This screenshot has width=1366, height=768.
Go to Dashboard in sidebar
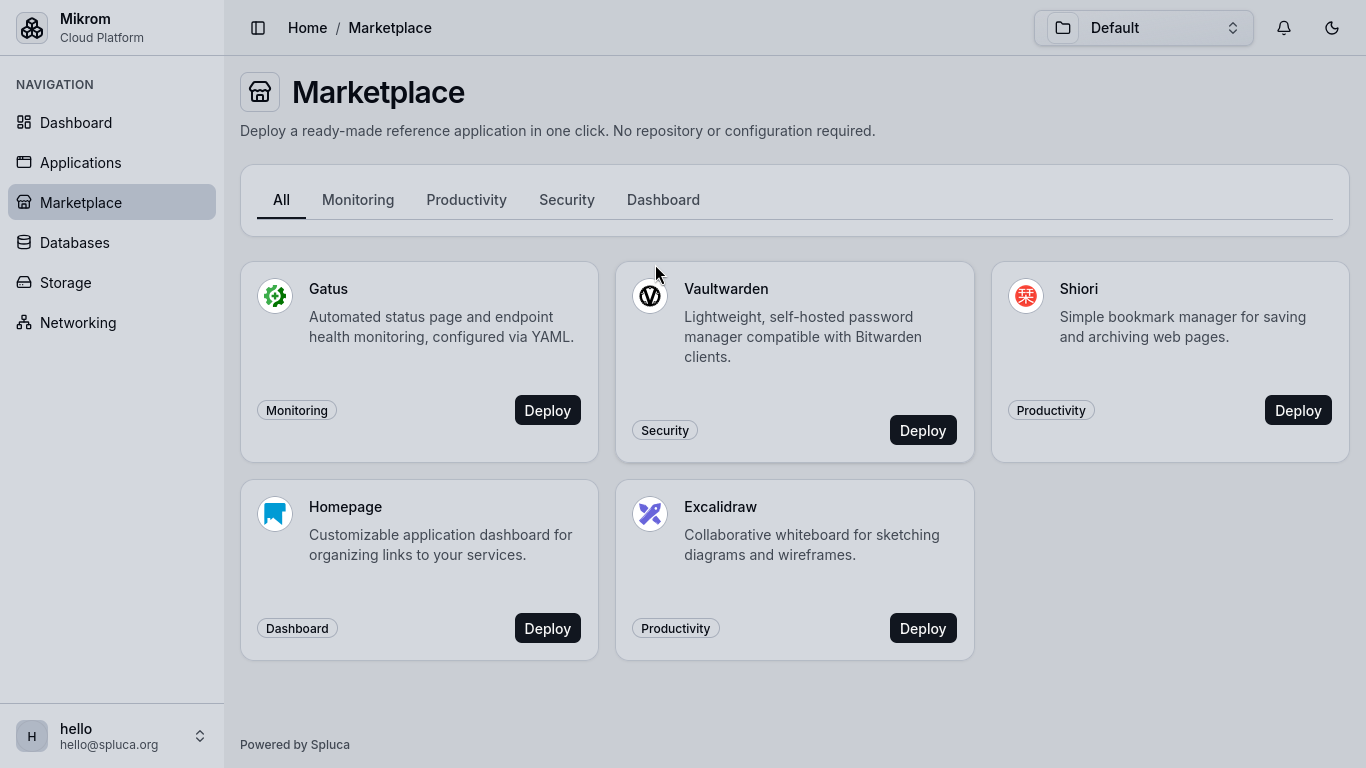pyautogui.click(x=112, y=122)
